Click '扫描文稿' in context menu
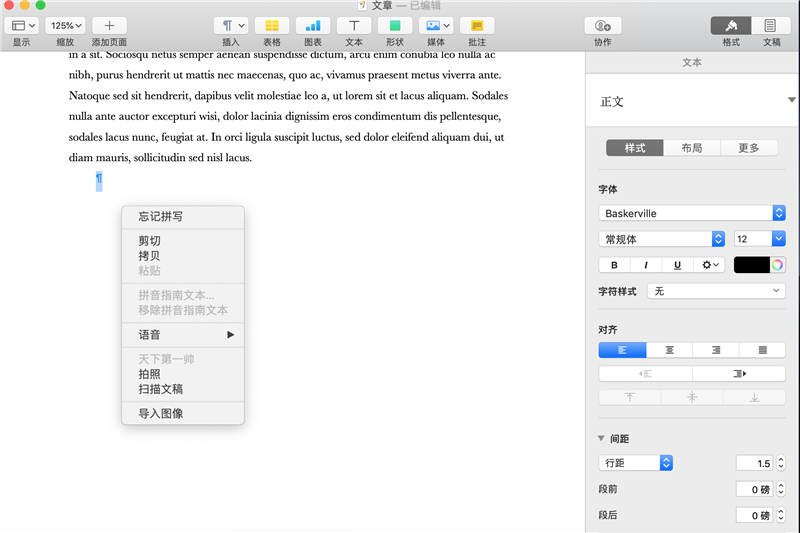The height and width of the screenshot is (533, 800). point(161,389)
